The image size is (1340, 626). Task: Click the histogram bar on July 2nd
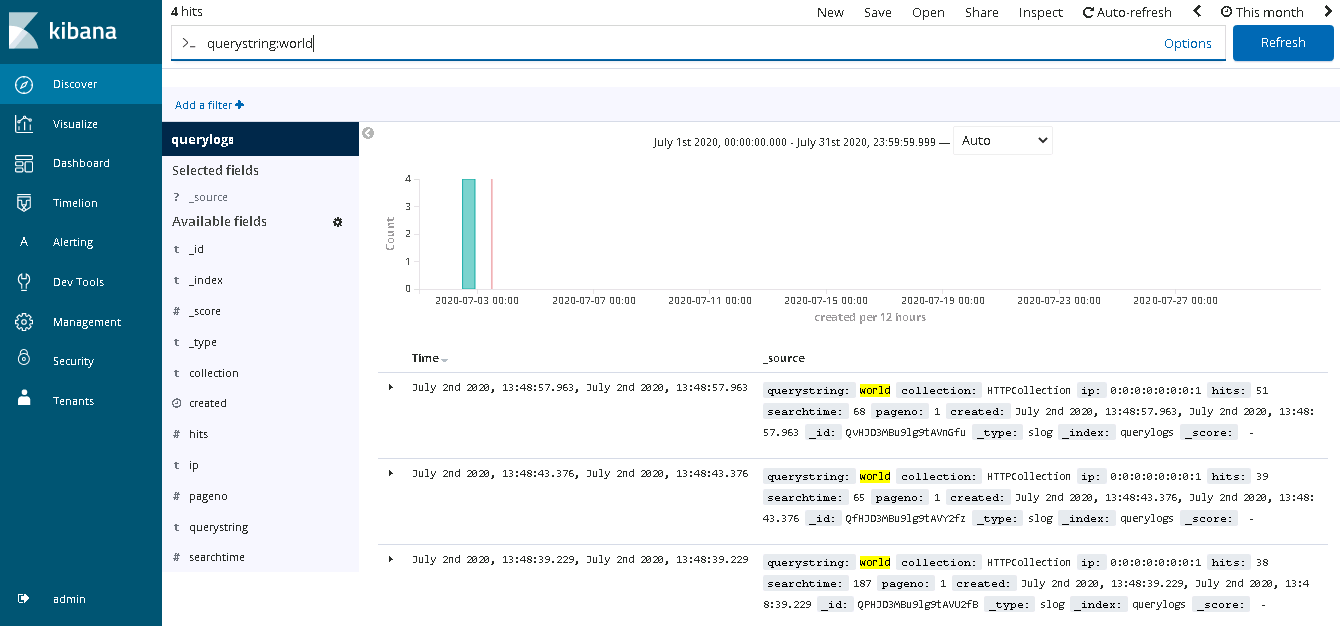[468, 234]
